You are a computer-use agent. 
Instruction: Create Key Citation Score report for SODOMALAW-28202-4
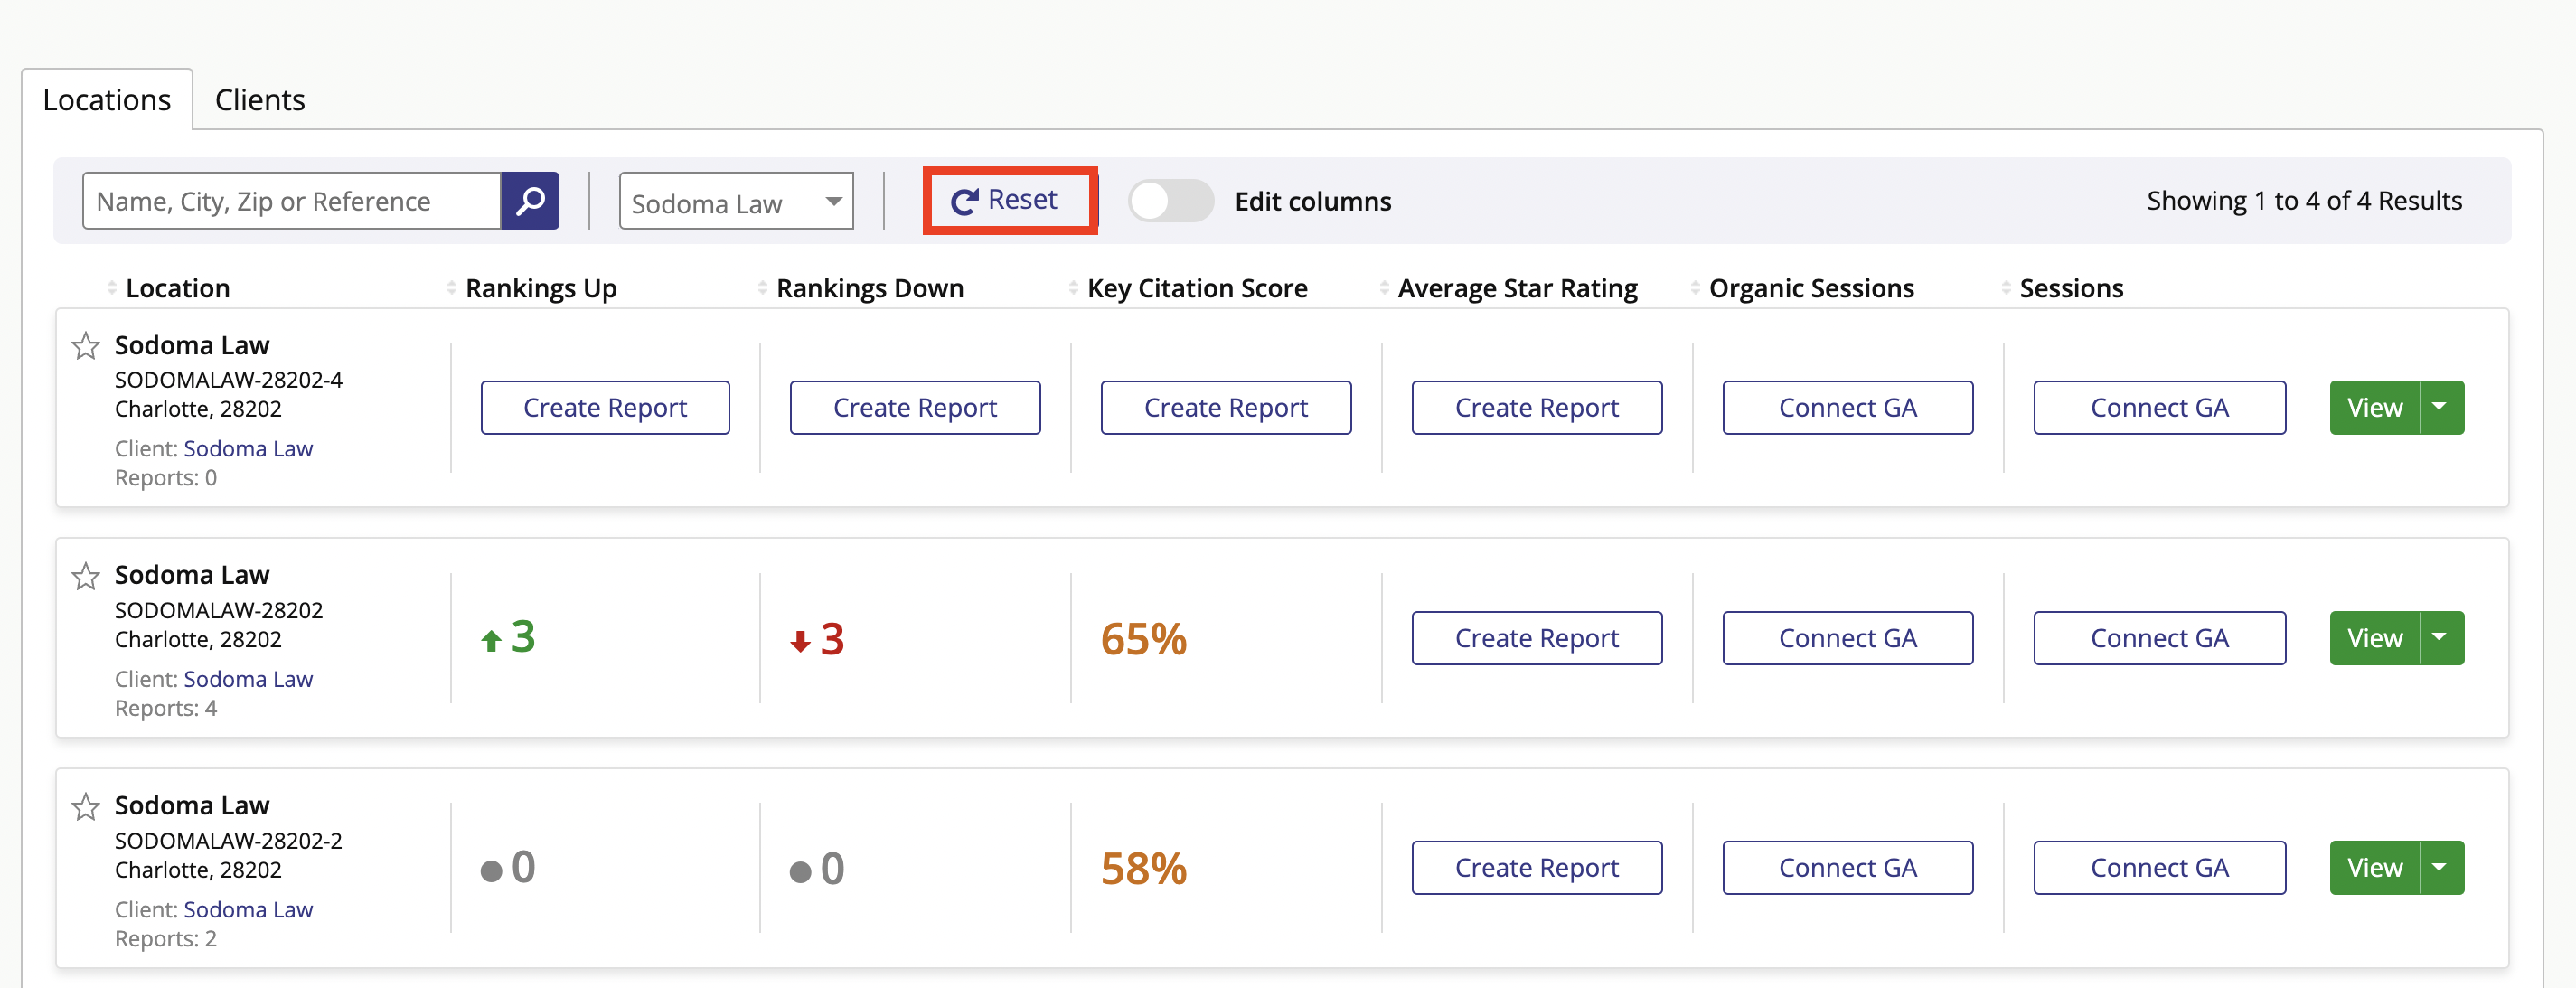pos(1226,407)
